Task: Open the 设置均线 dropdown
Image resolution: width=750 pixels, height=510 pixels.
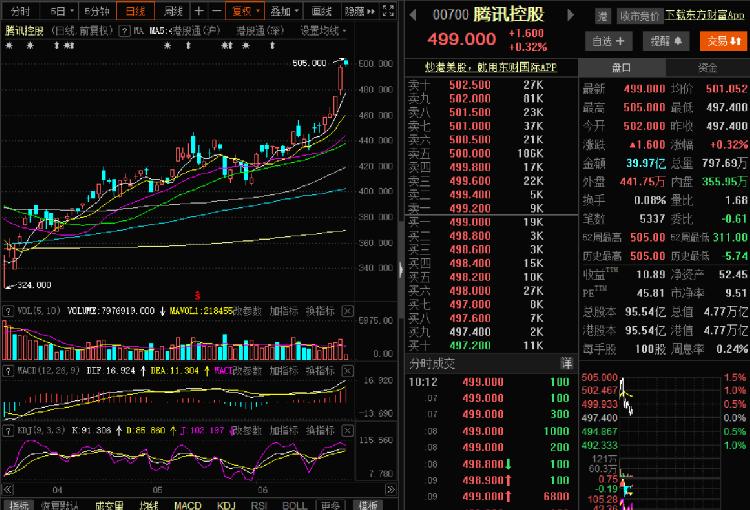Action: pos(323,31)
